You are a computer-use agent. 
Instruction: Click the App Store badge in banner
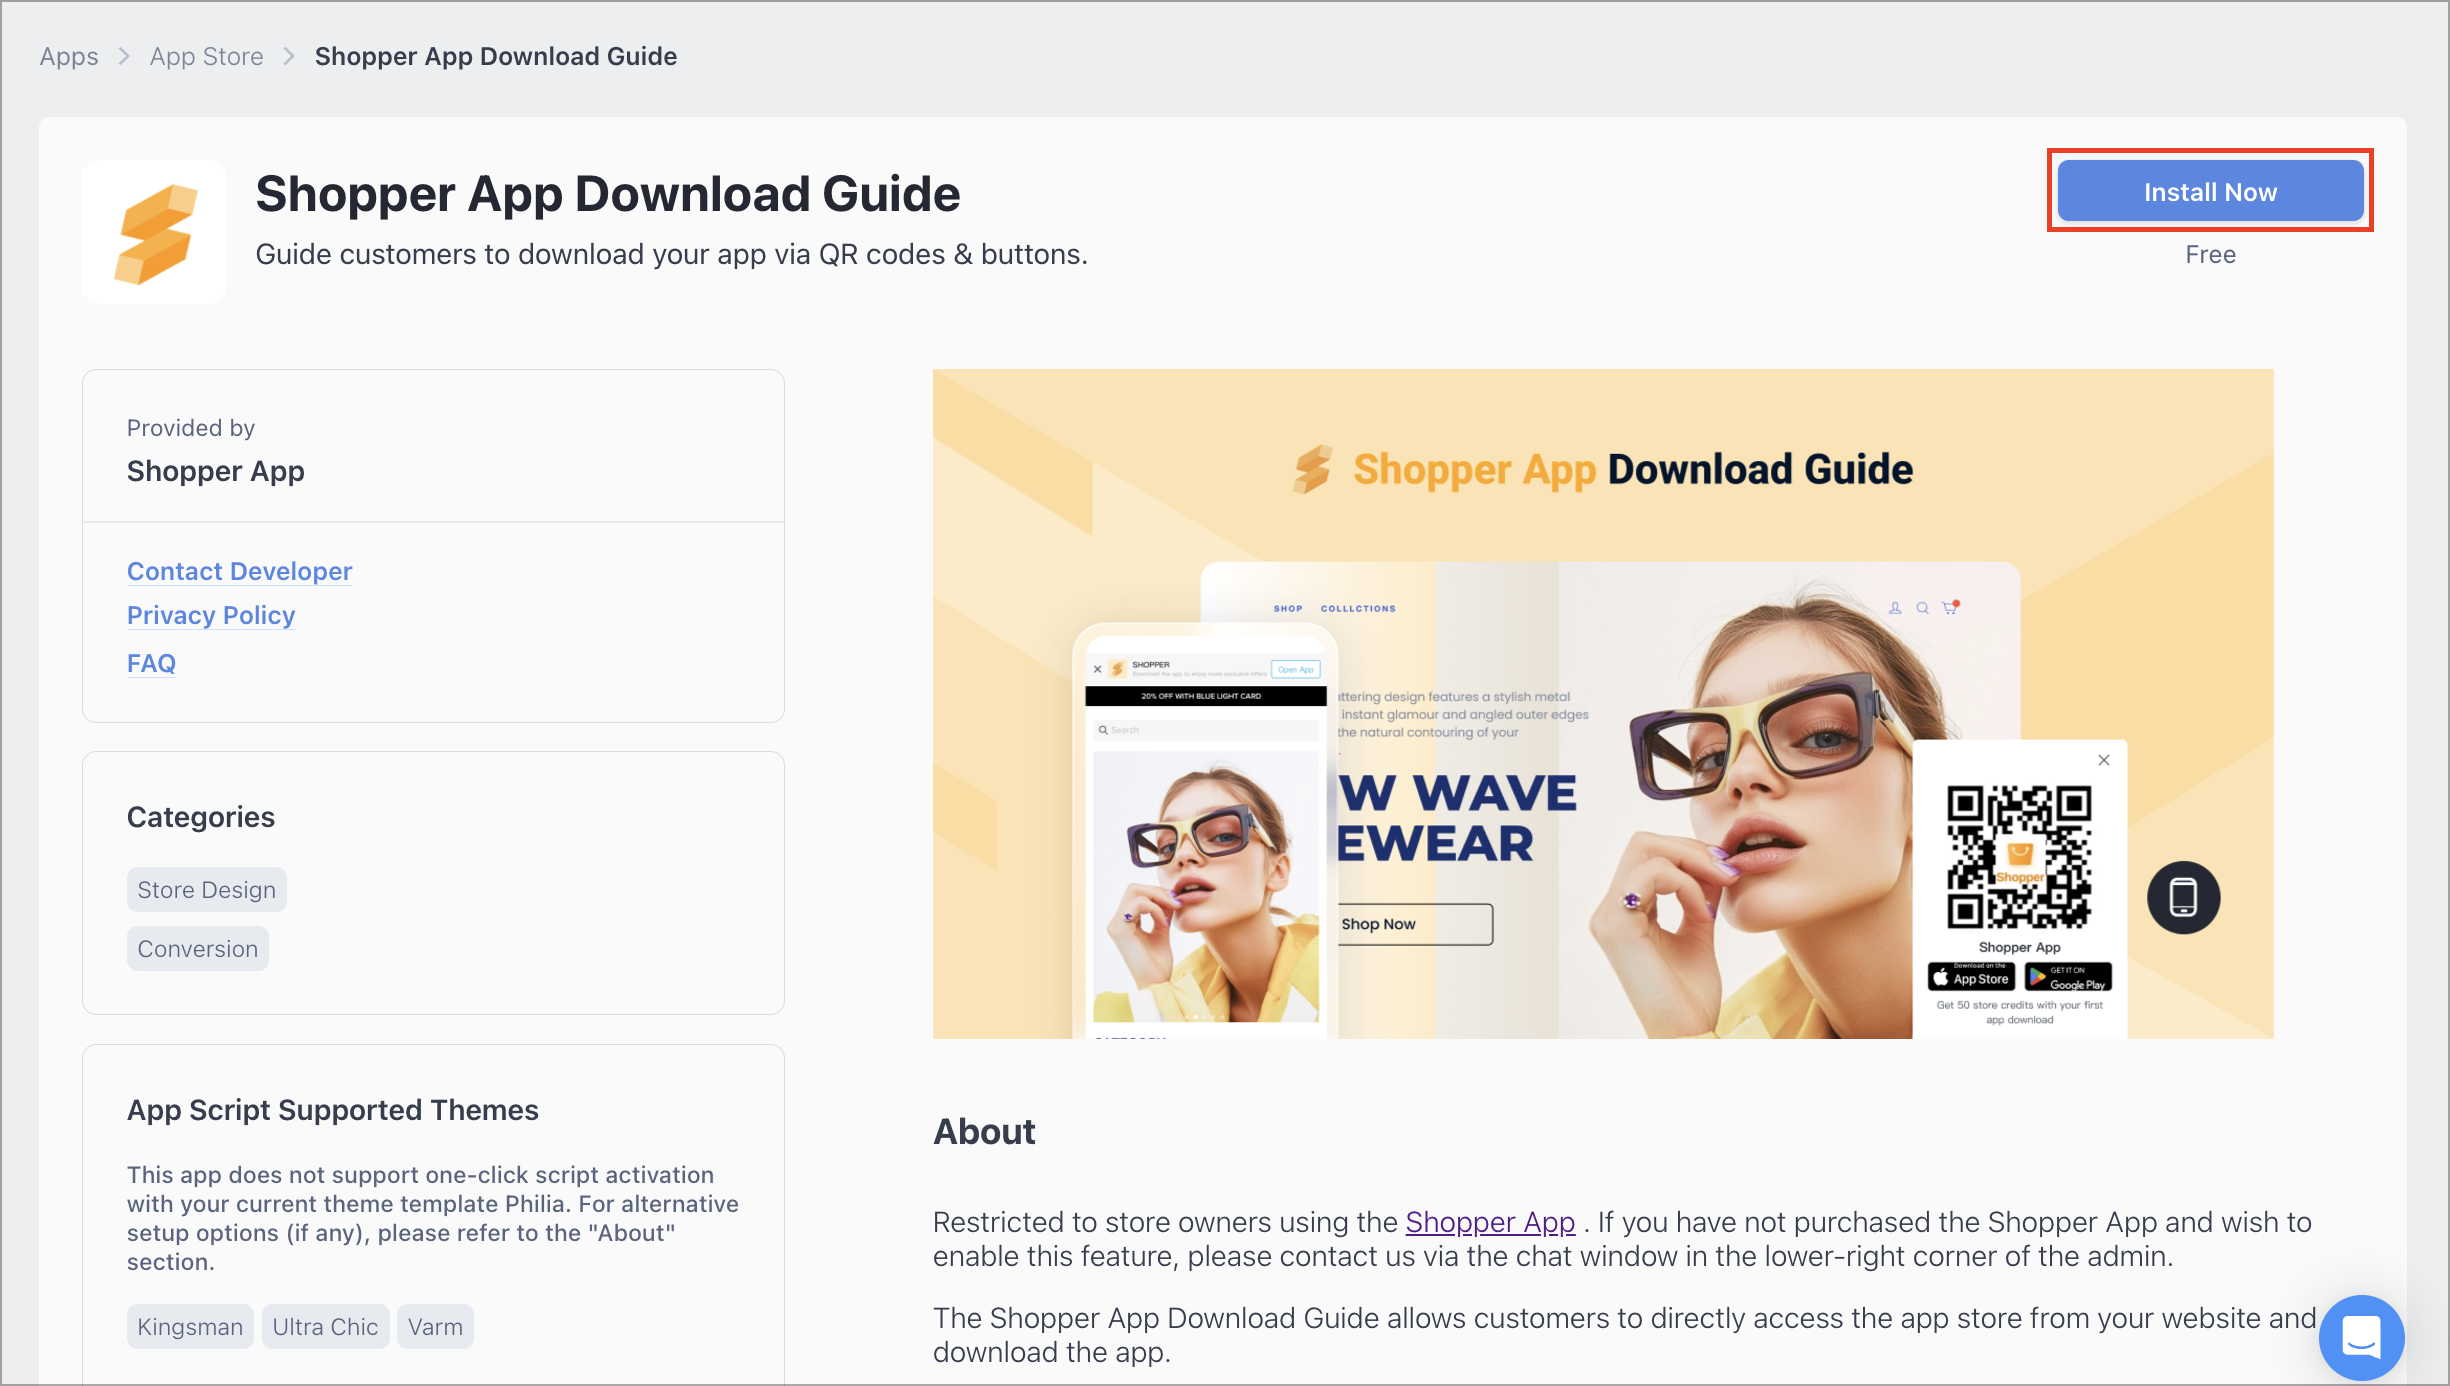pos(1971,977)
